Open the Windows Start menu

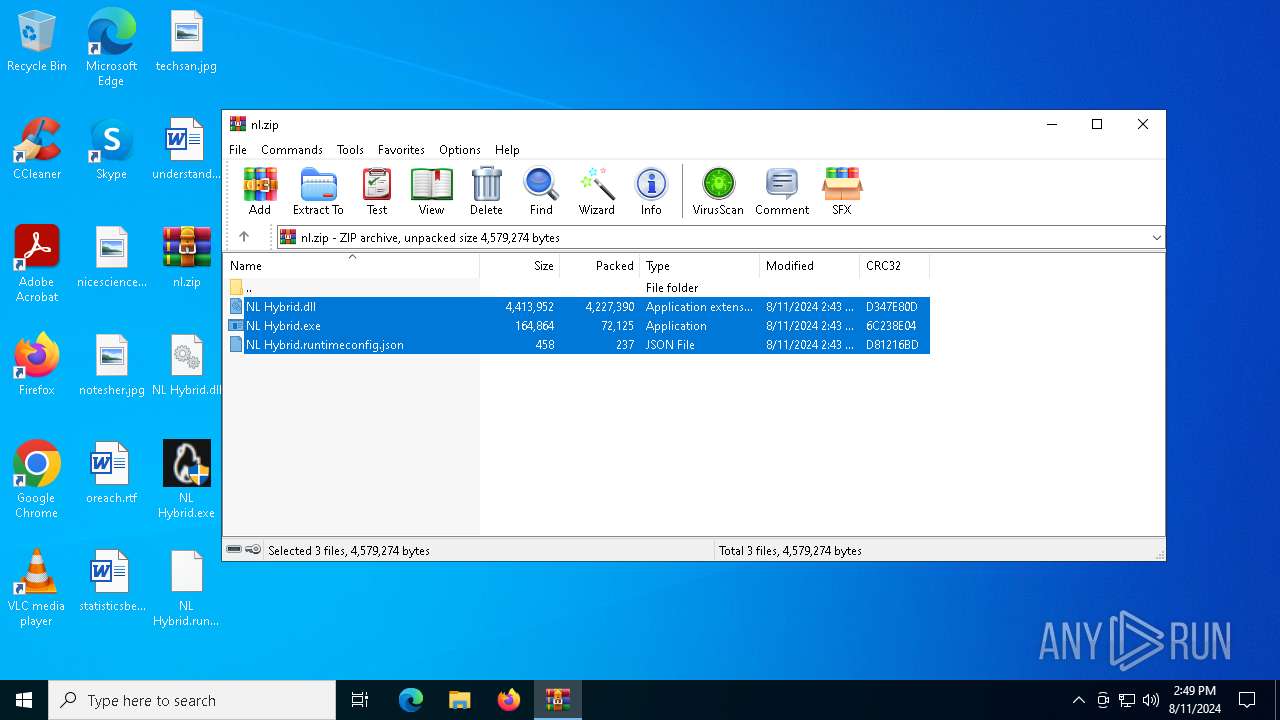[x=24, y=700]
